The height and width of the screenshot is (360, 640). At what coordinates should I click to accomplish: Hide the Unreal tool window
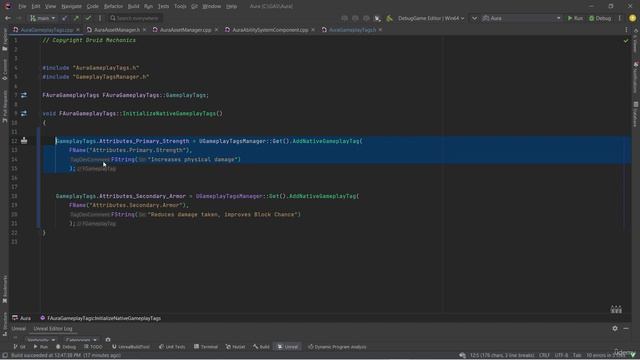(x=626, y=328)
